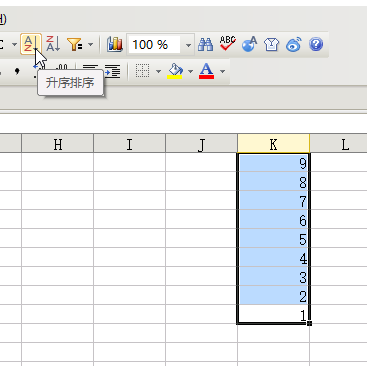Click the Sort Ascending A-Z button
Screen dimensions: 367x366
(31, 44)
